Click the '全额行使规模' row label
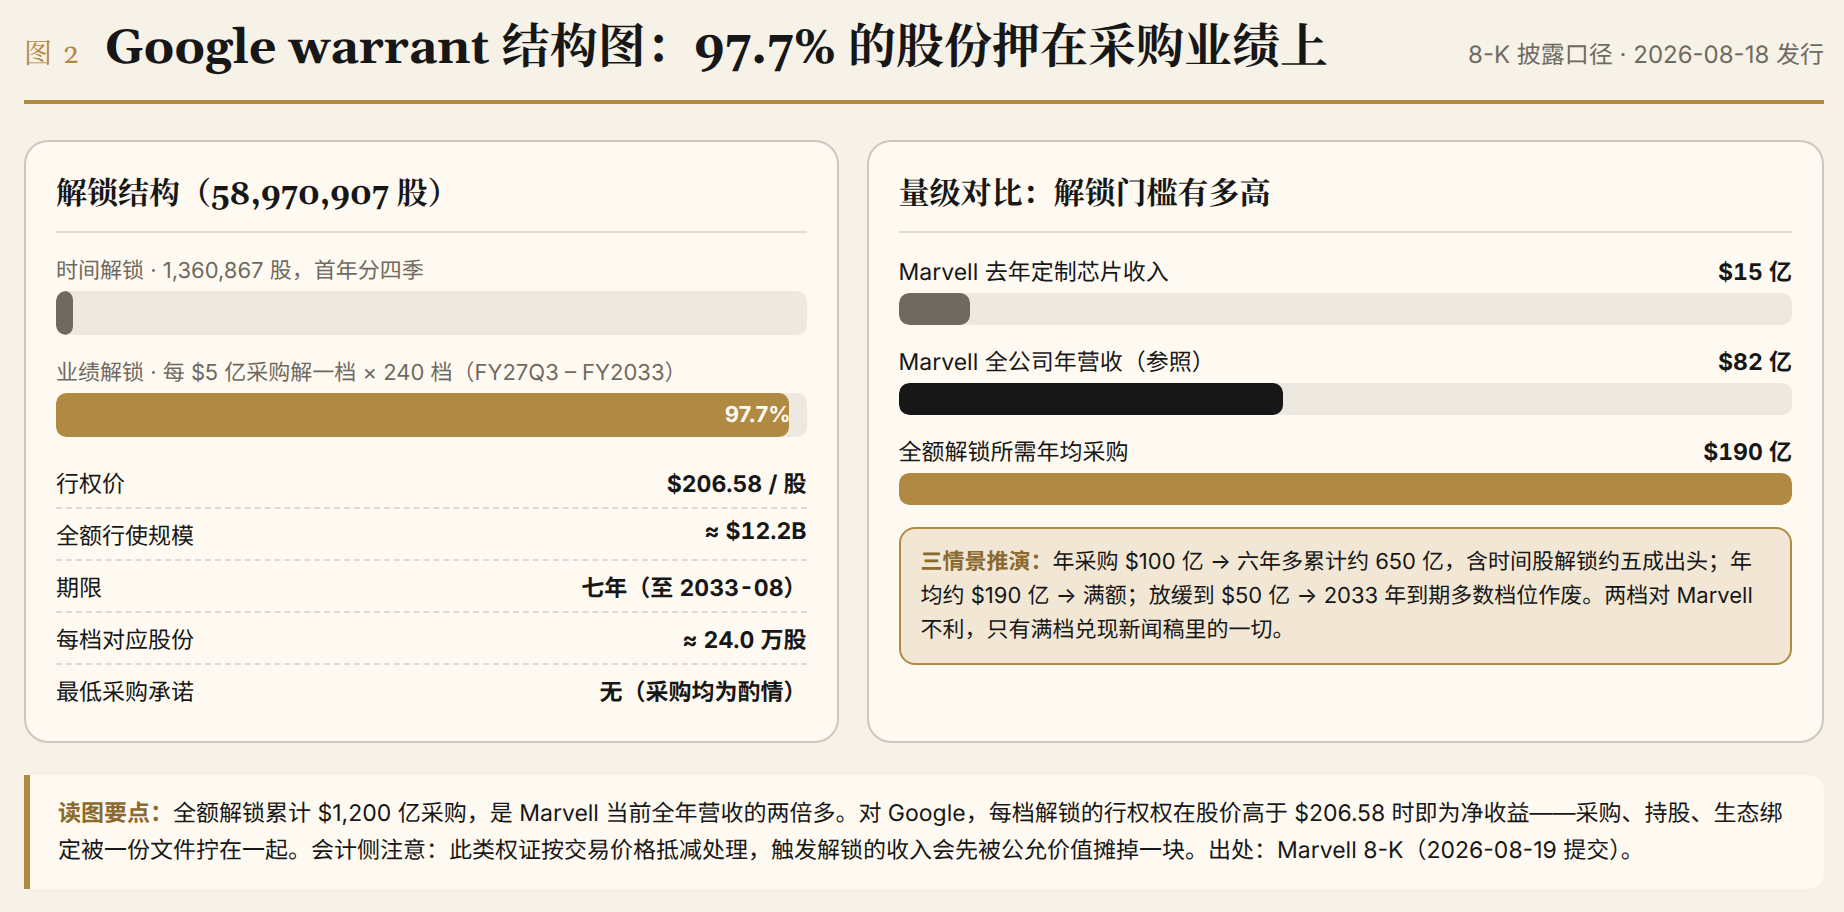 125,536
